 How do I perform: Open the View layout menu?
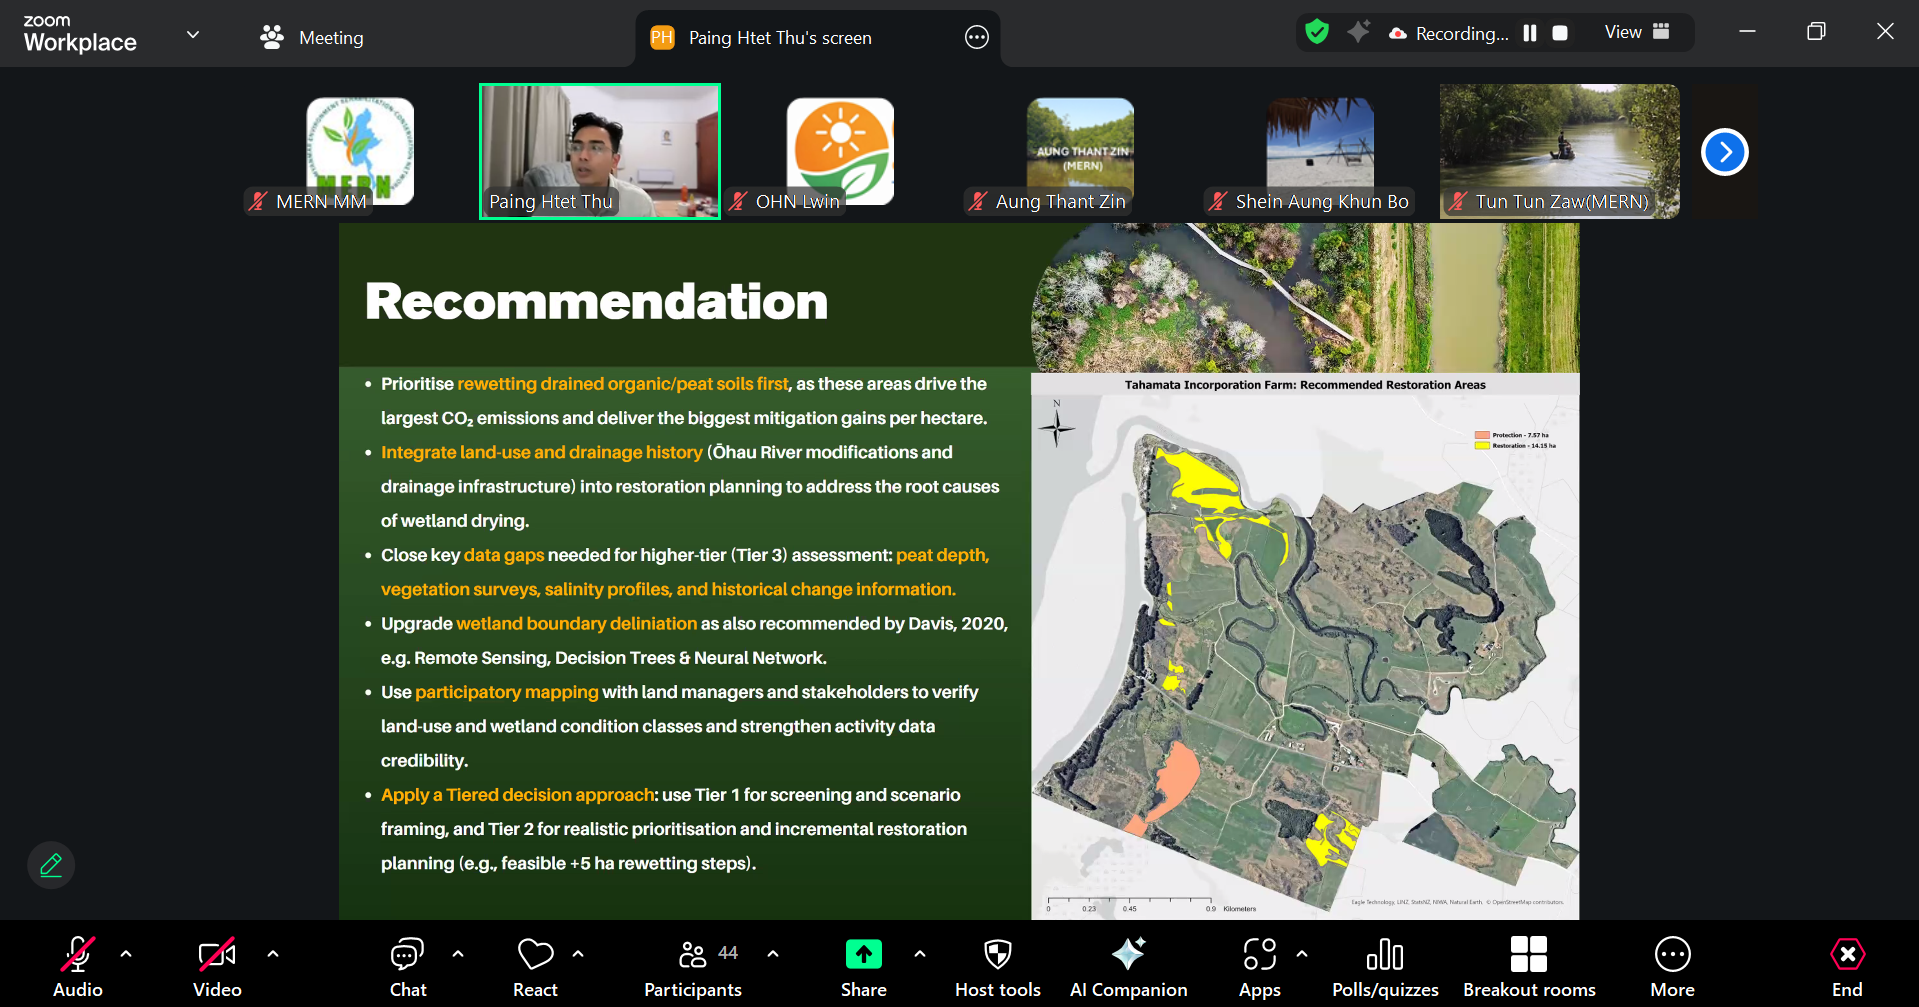[1637, 32]
